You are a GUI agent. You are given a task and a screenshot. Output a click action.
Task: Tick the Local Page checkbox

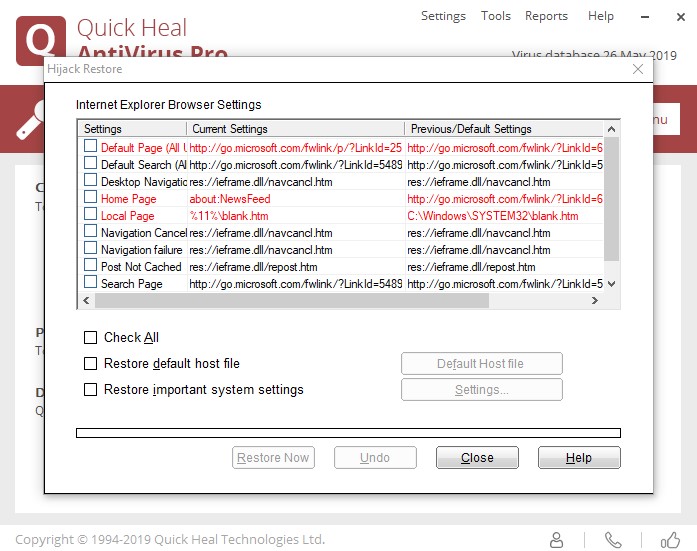(x=90, y=214)
